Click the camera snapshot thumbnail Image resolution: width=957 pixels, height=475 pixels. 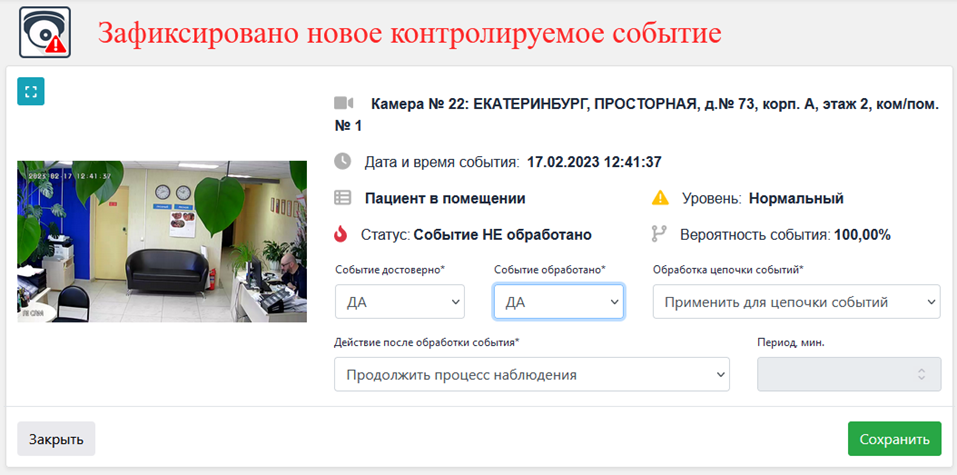coord(162,241)
